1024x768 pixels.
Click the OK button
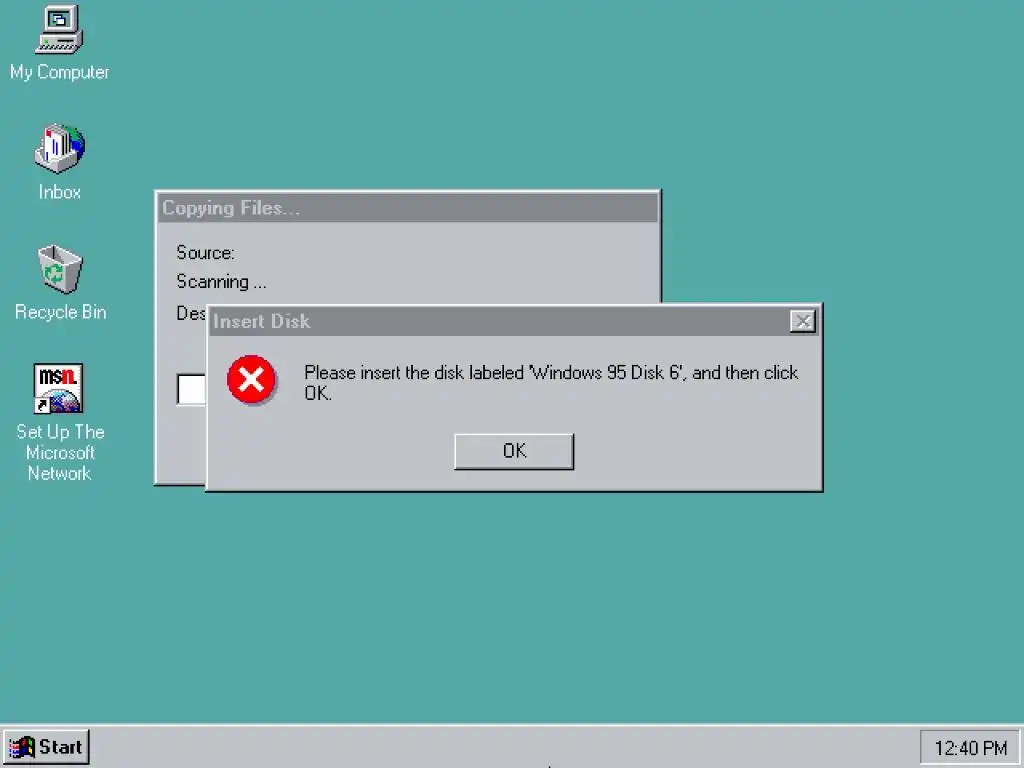click(514, 451)
